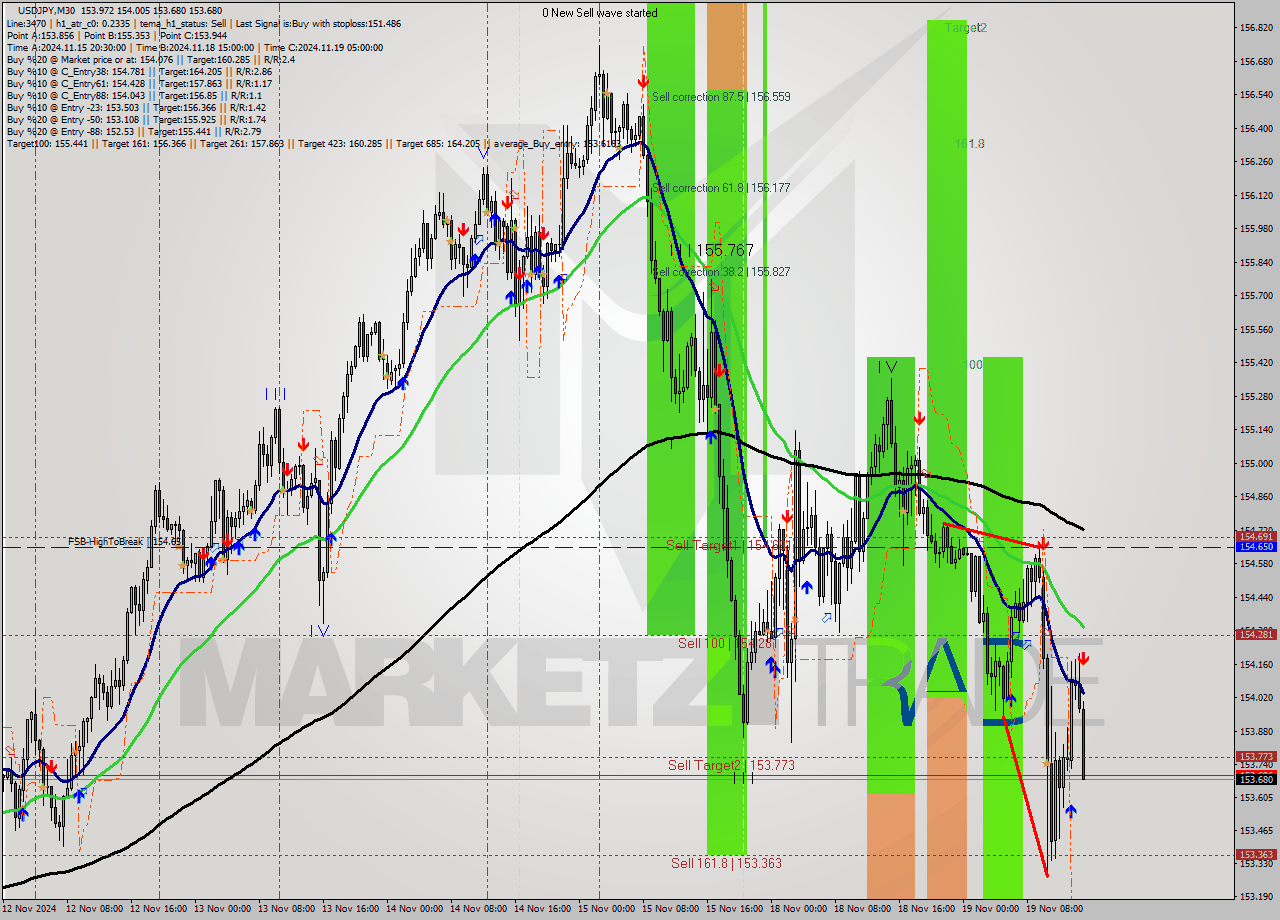This screenshot has height=920, width=1280.
Task: Click the red 153.363 price tag
Action: click(1256, 855)
